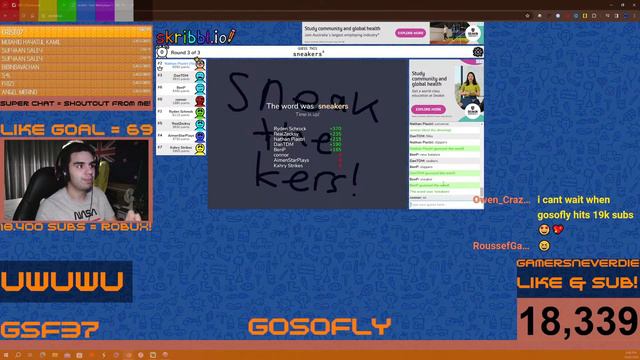Select DanTDM's cyan avatar
Image resolution: width=640 pixels, height=360 pixels.
200,76
